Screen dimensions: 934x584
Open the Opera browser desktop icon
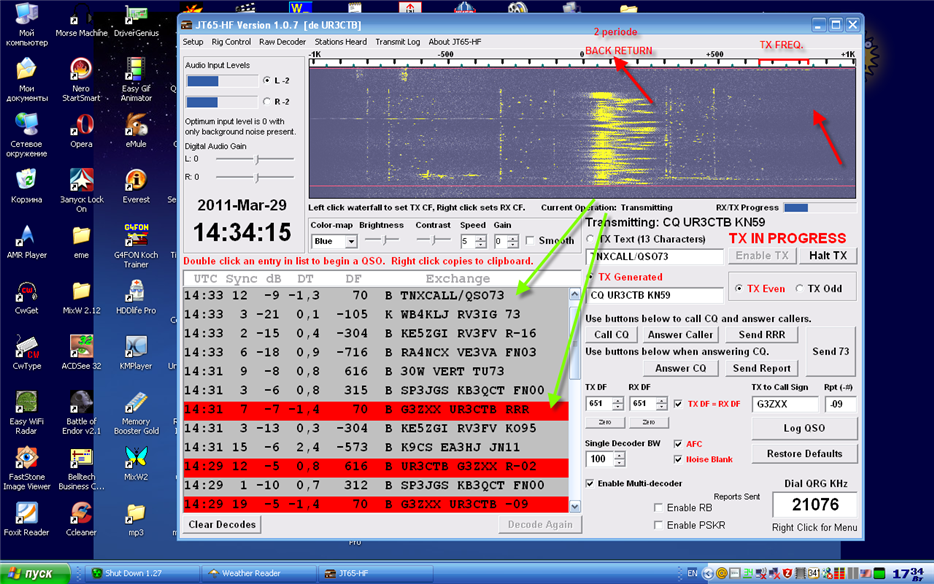pos(81,125)
